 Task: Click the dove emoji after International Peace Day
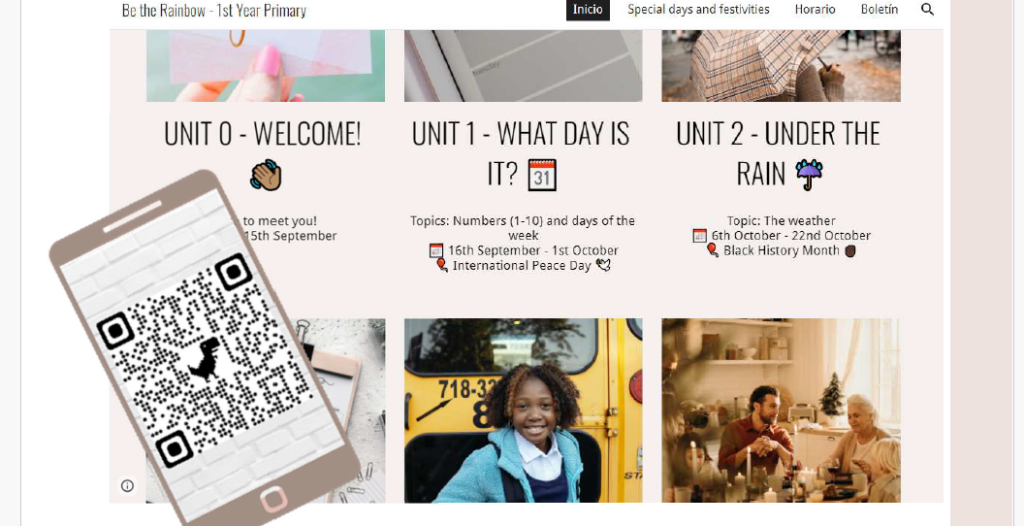pos(603,265)
